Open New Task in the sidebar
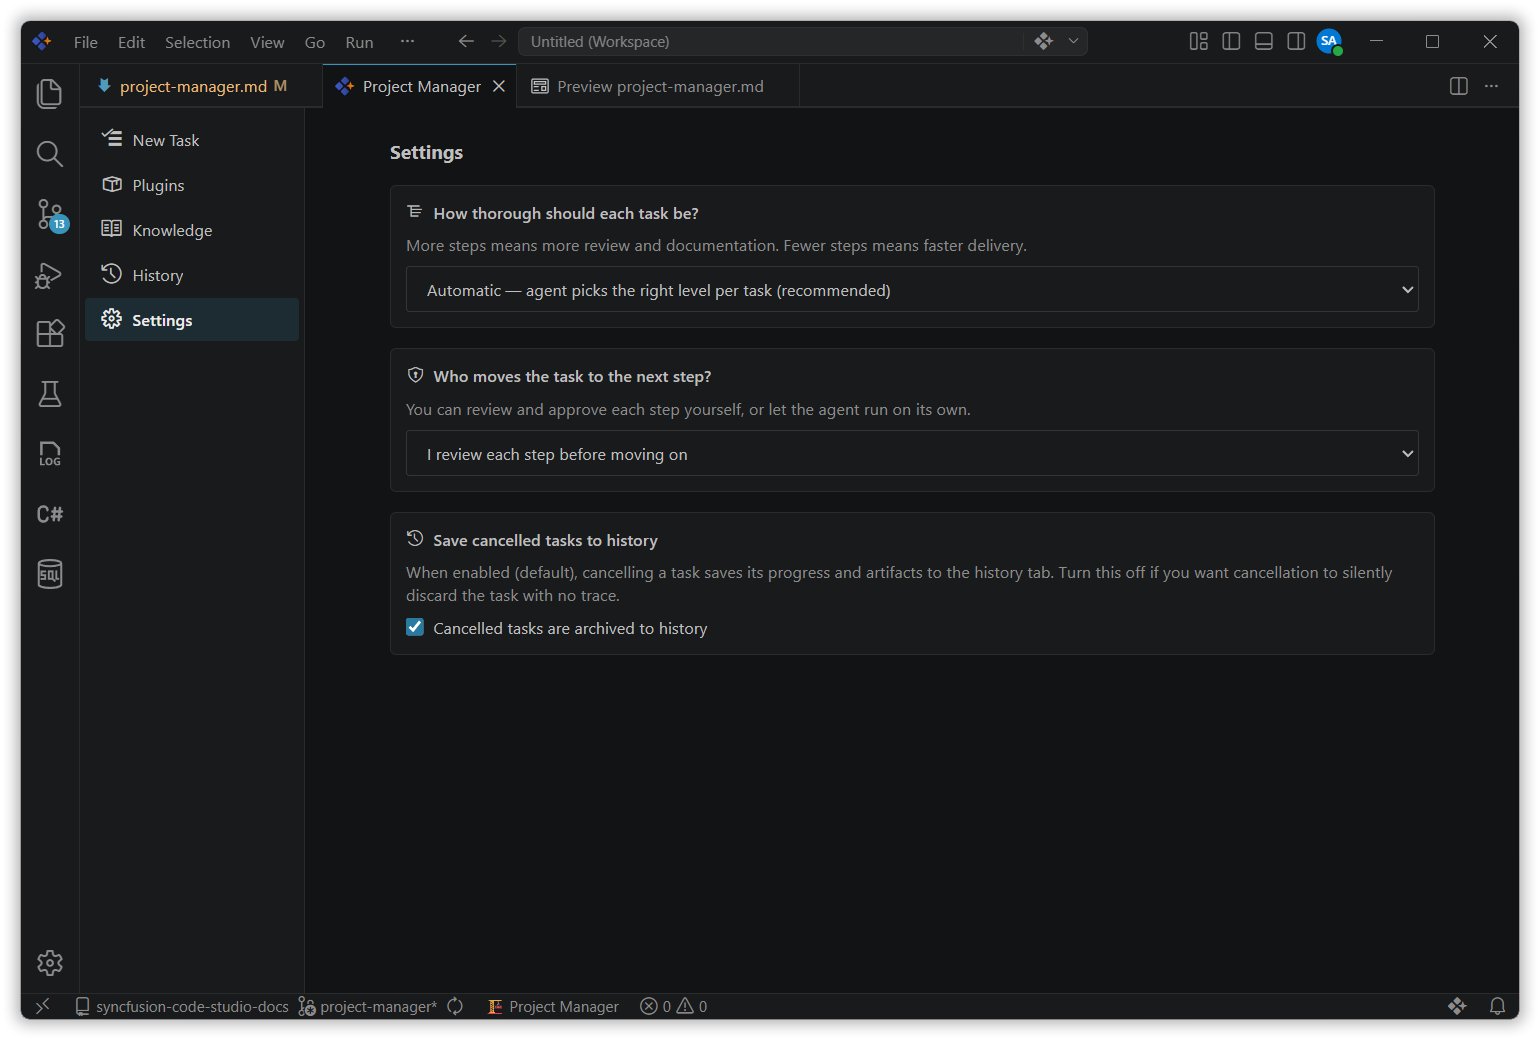This screenshot has height=1040, width=1540. pos(192,140)
